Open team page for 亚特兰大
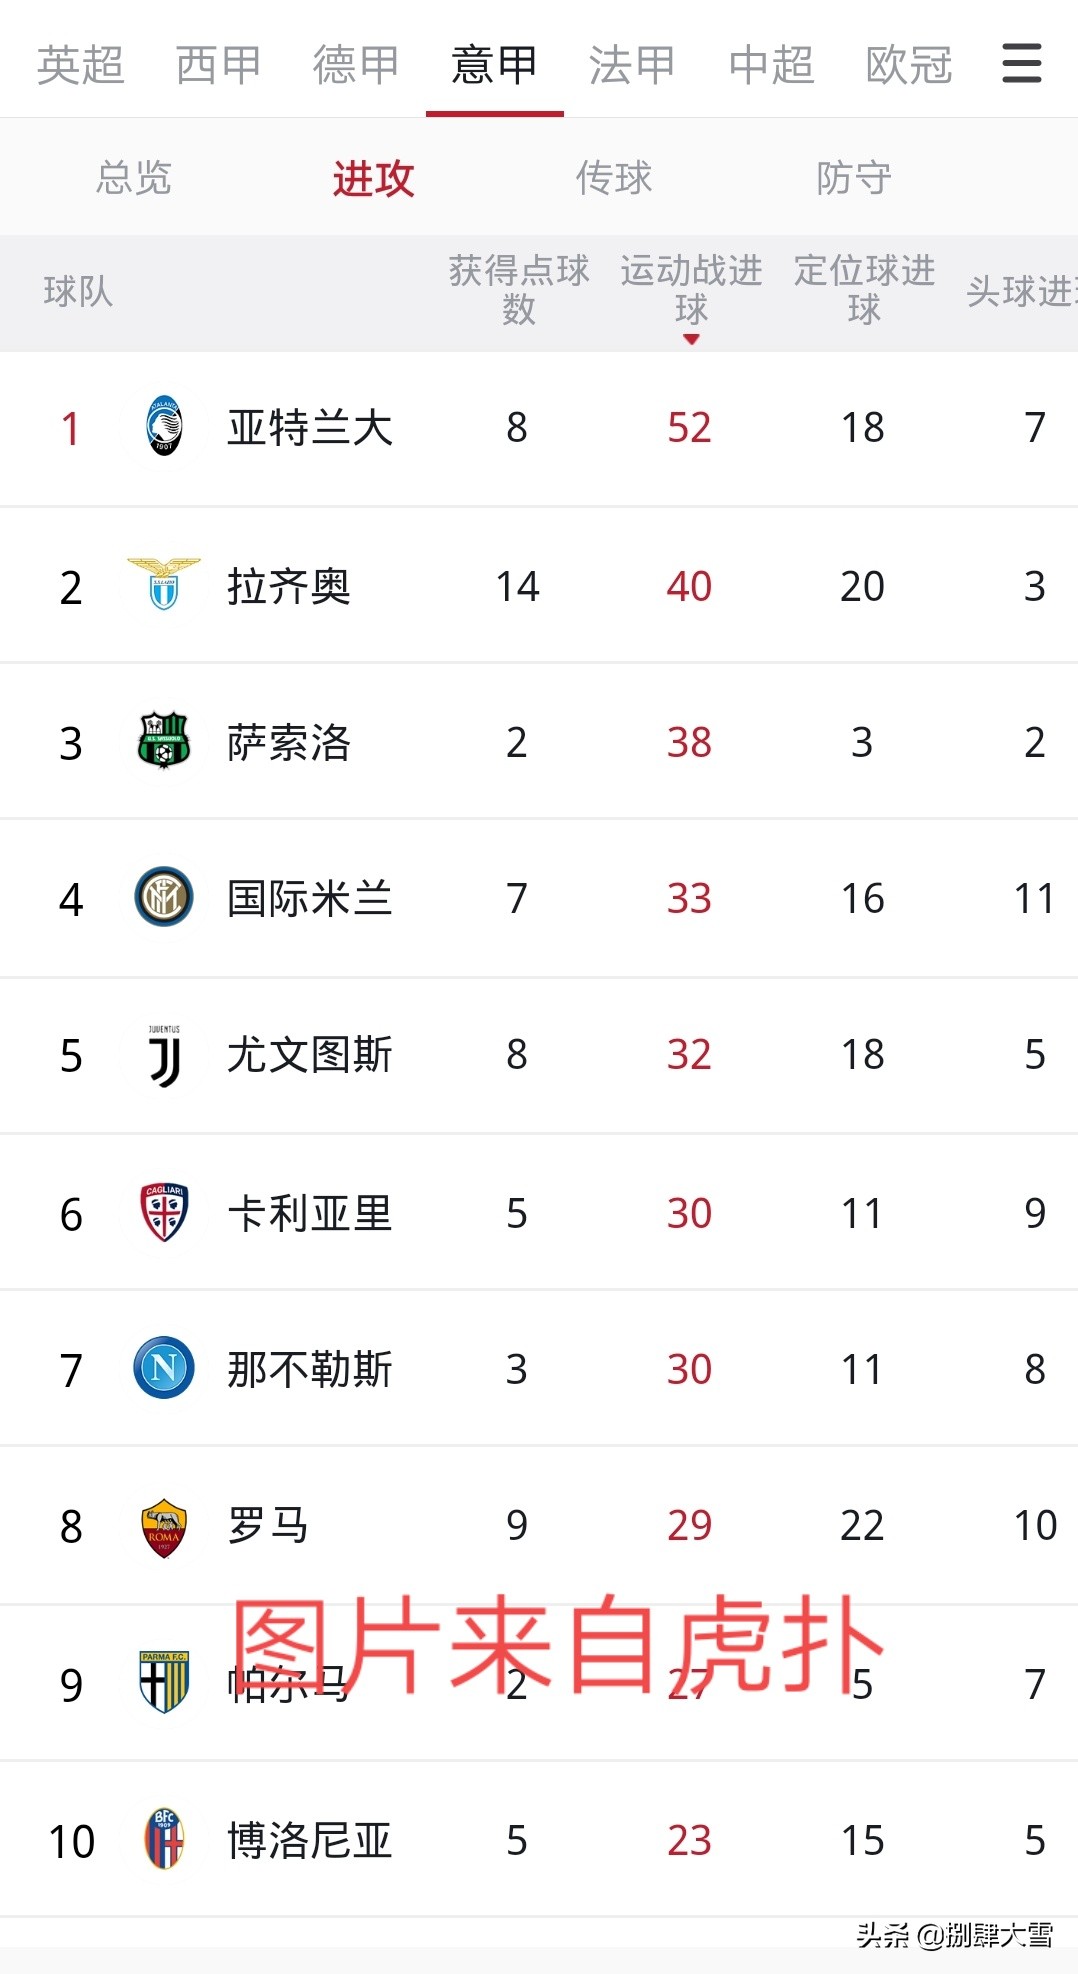Screen dimensions: 1078x1974 click(309, 428)
